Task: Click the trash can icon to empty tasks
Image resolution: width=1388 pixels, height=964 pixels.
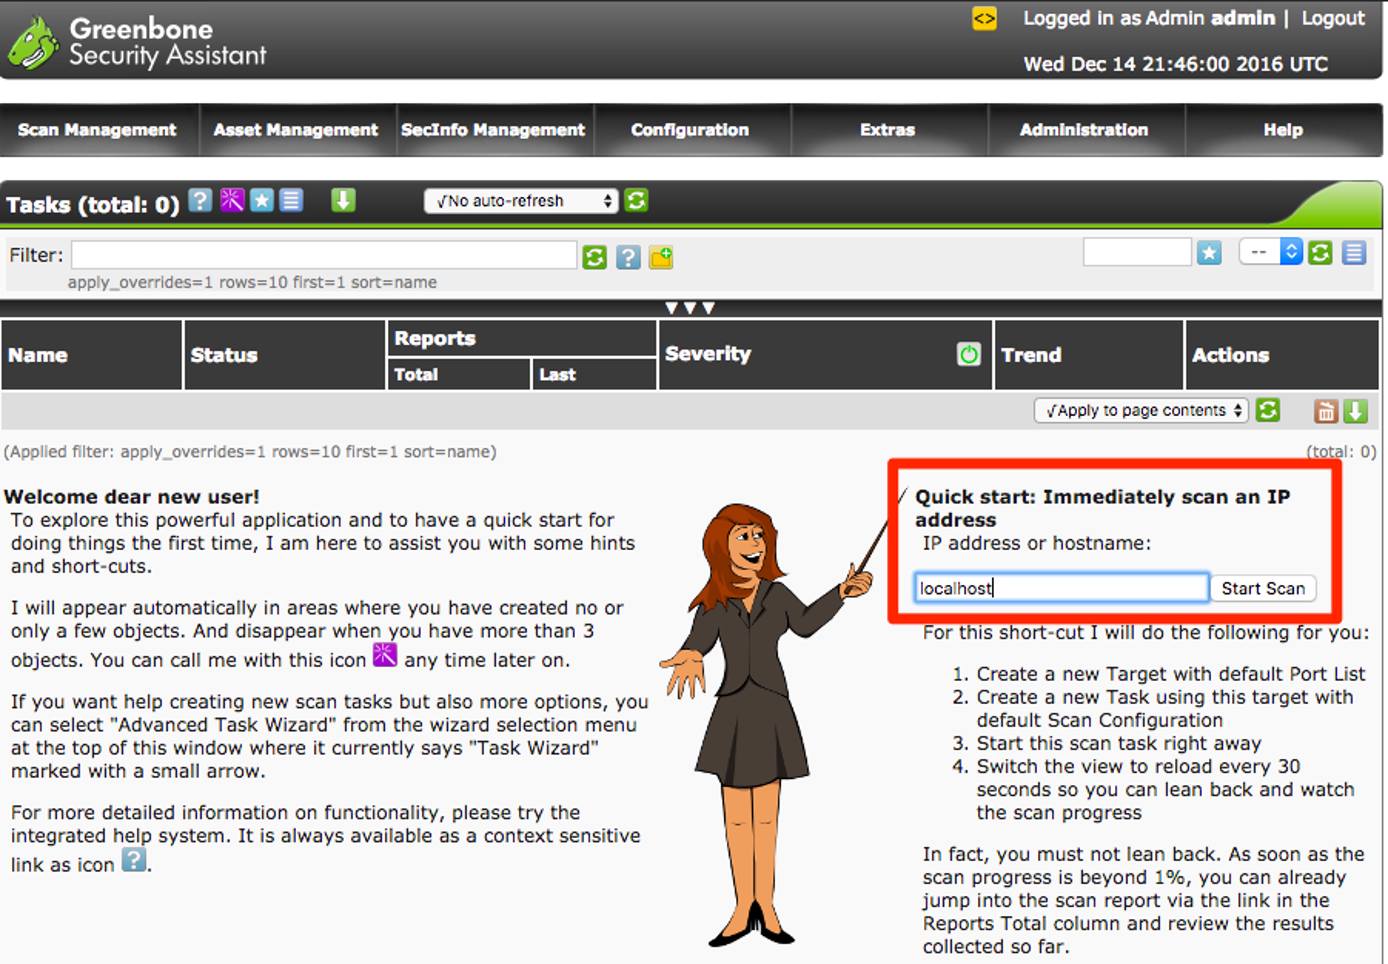Action: coord(1325,410)
